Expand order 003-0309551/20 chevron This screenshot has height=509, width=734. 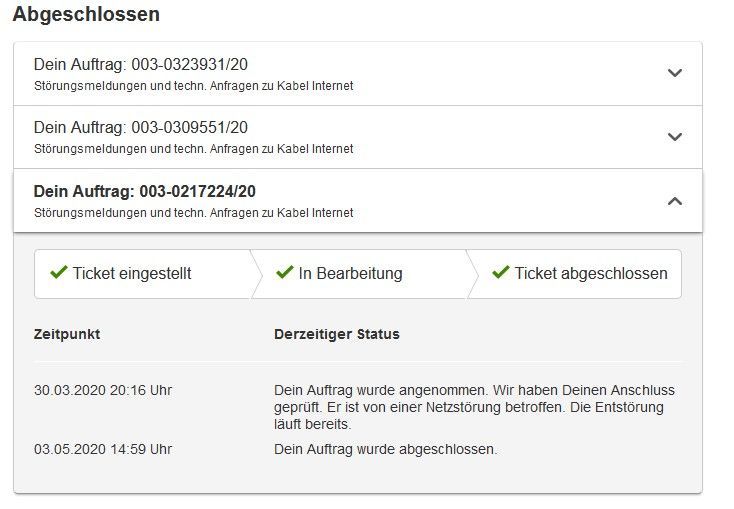pyautogui.click(x=675, y=137)
